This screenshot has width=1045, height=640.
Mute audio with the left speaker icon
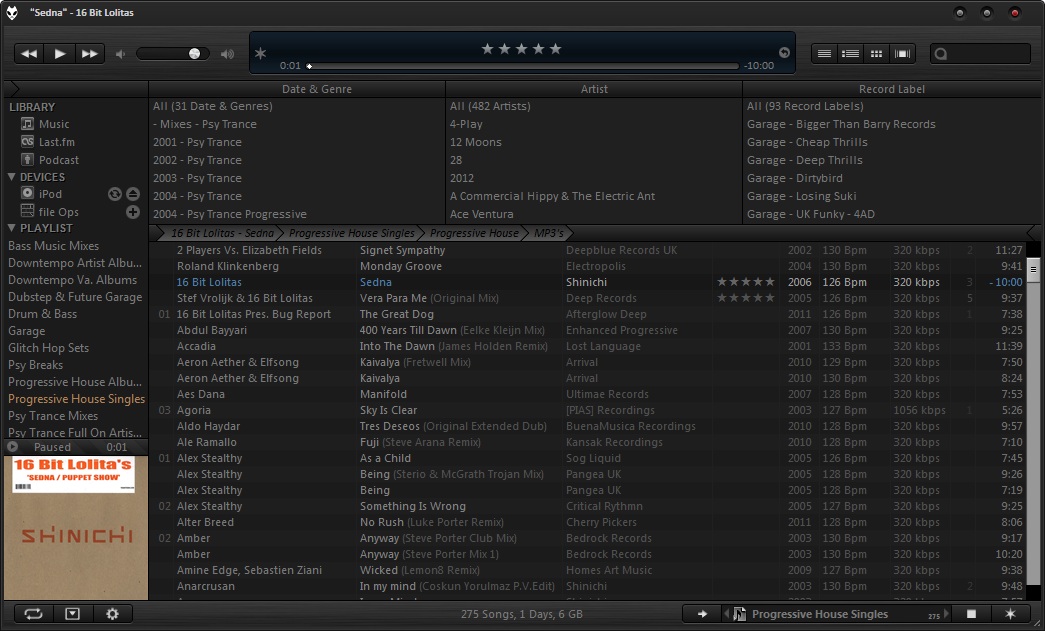coord(121,54)
